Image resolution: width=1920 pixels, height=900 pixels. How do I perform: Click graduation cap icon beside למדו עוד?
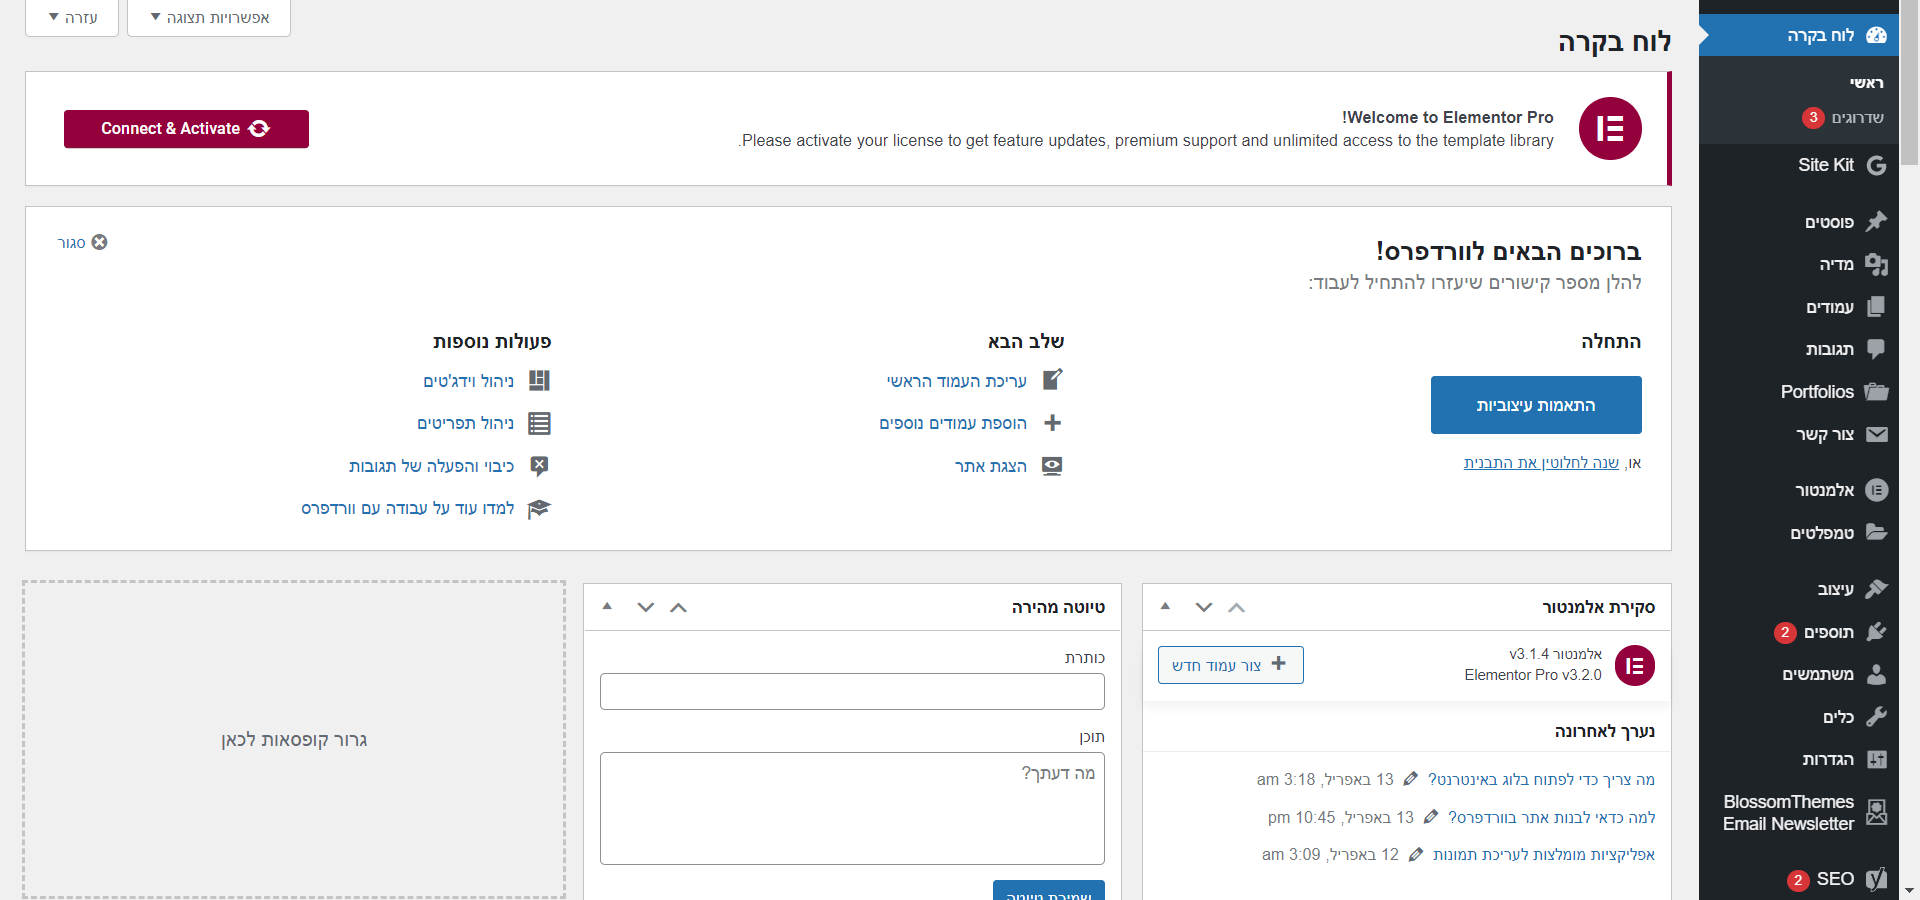tap(539, 508)
